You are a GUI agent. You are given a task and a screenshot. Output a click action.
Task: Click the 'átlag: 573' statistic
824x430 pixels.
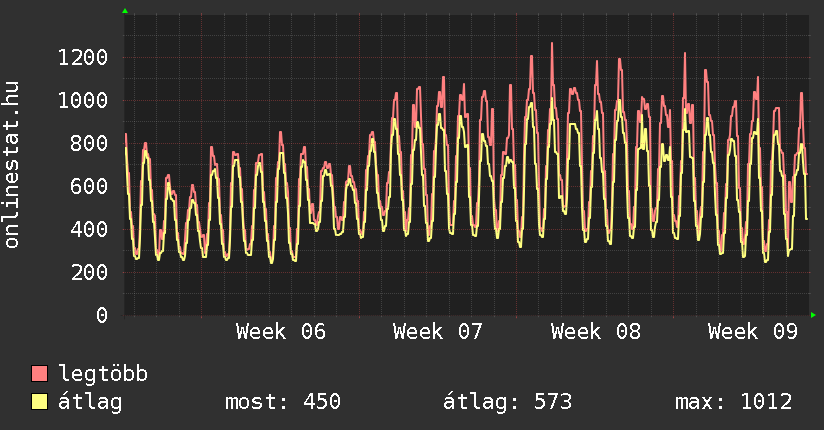click(x=507, y=402)
